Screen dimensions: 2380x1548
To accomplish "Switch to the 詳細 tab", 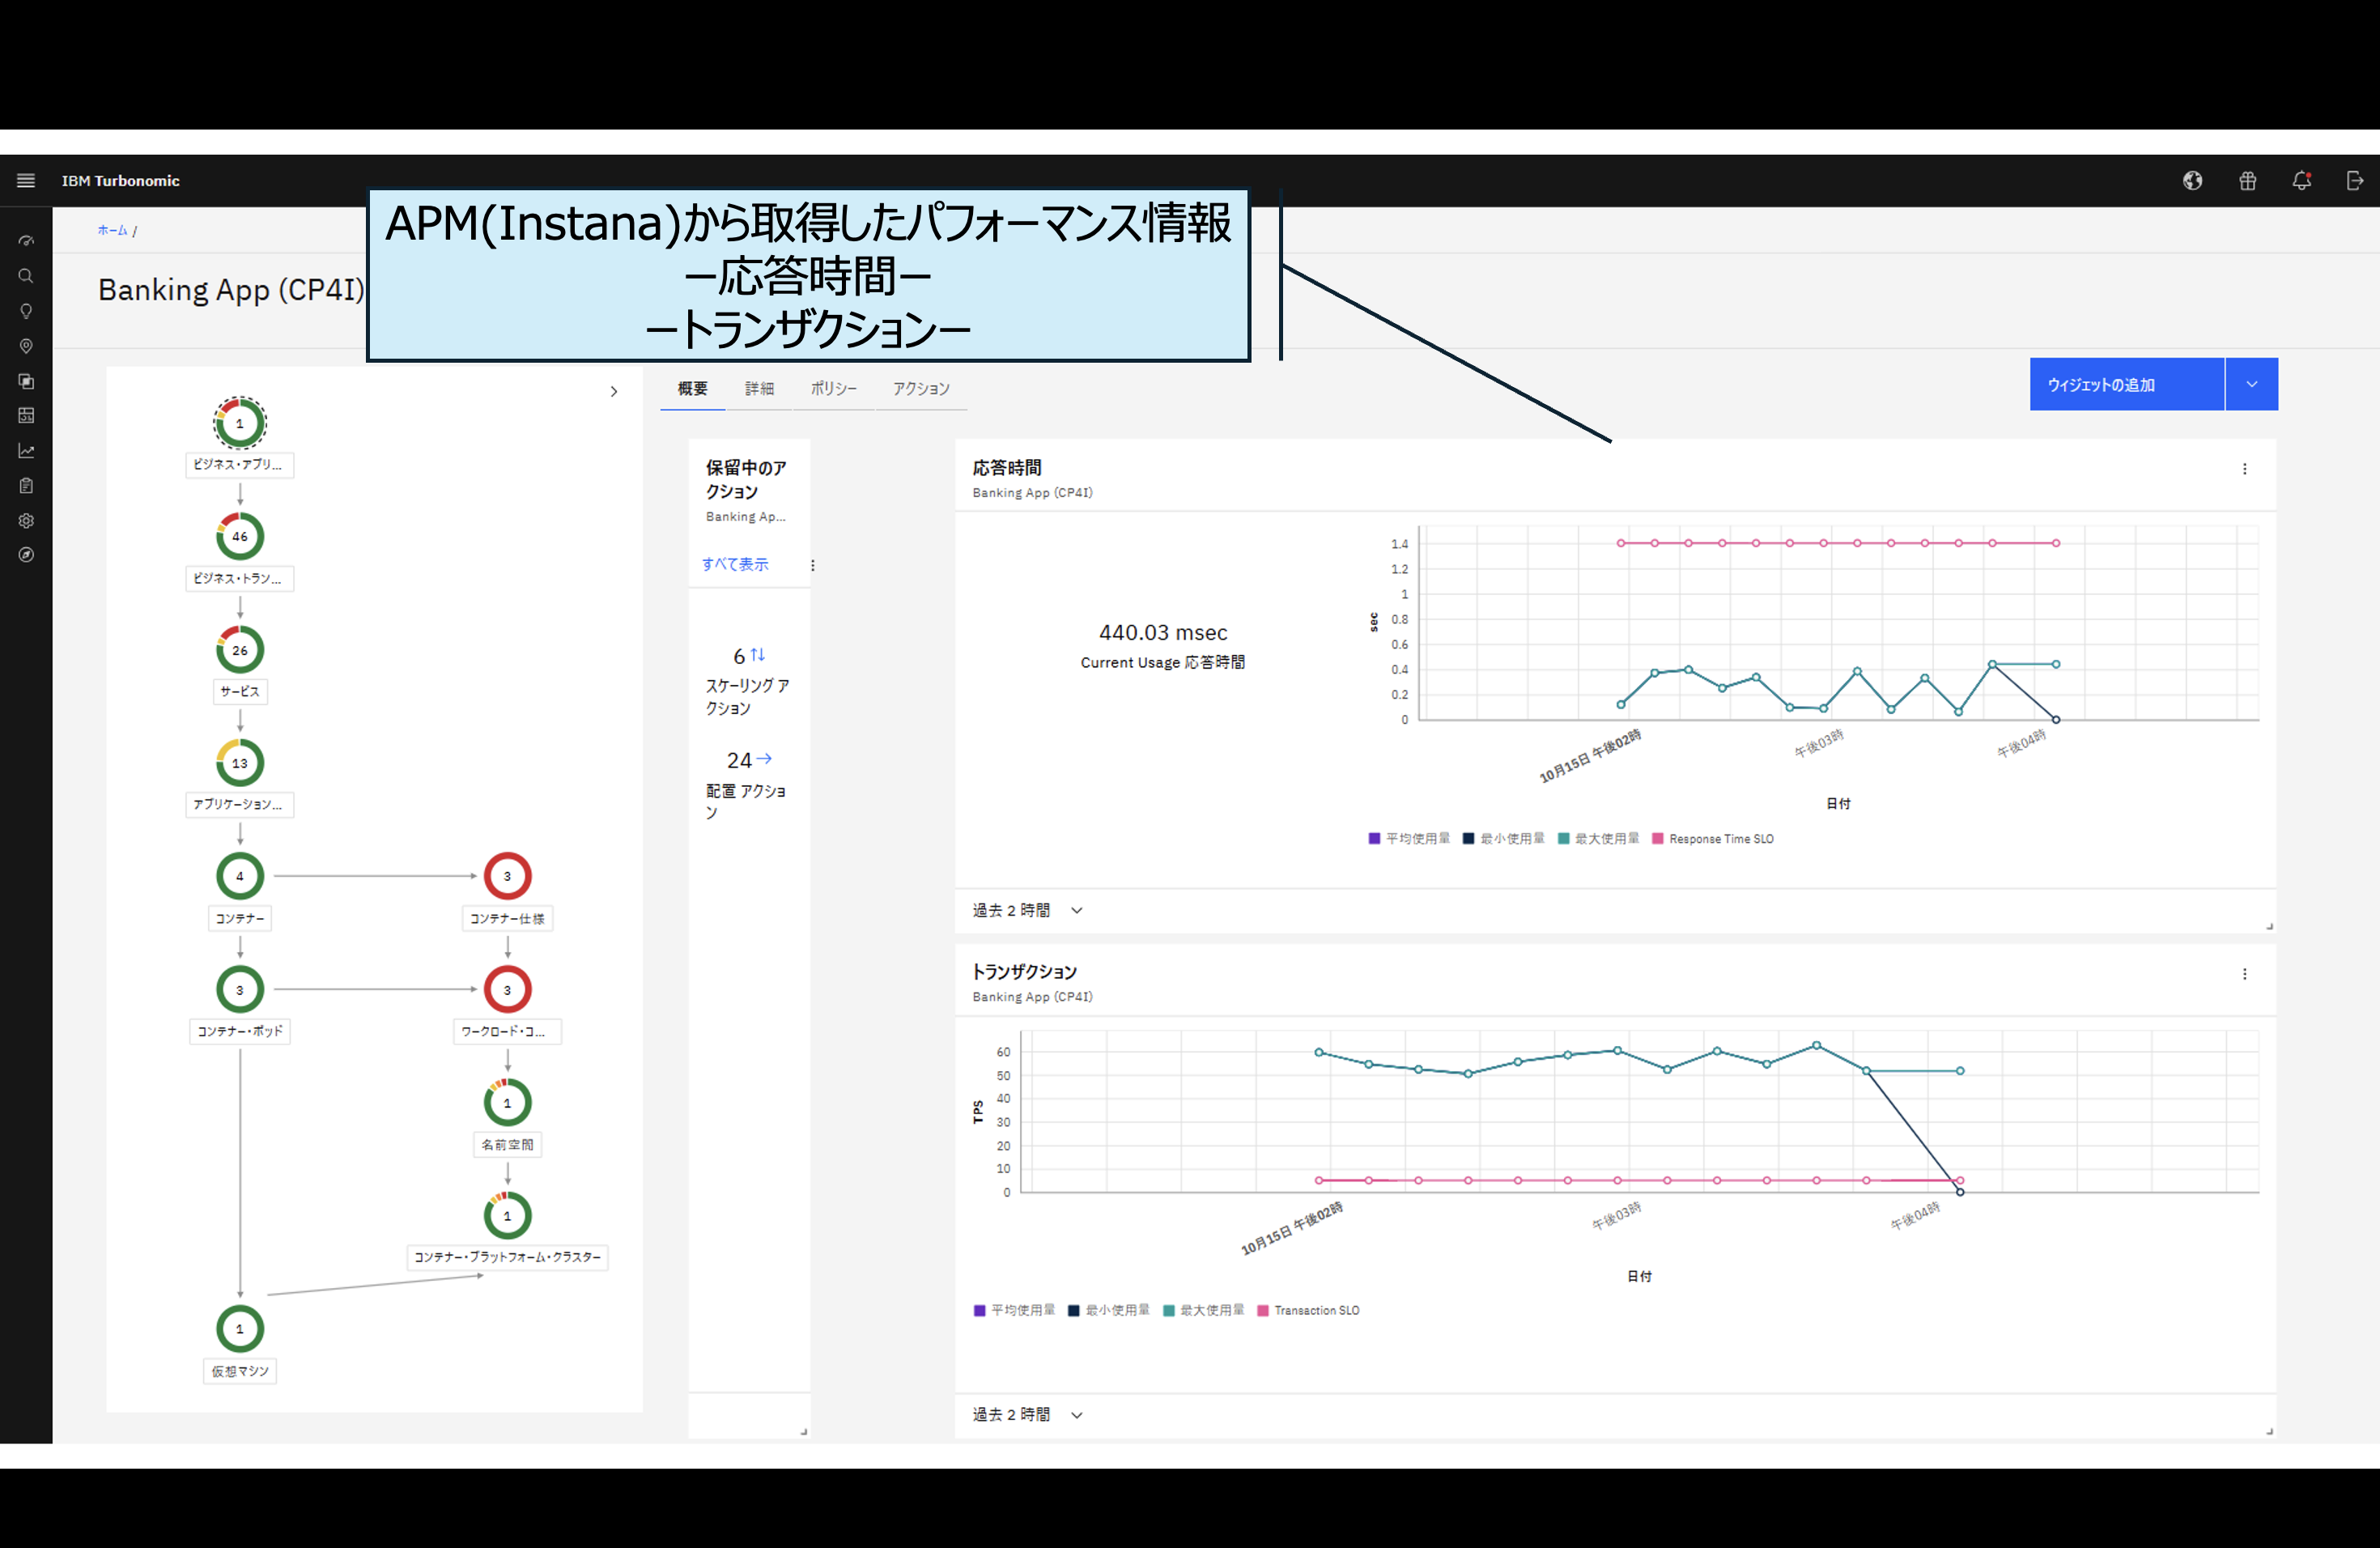I will coord(760,389).
